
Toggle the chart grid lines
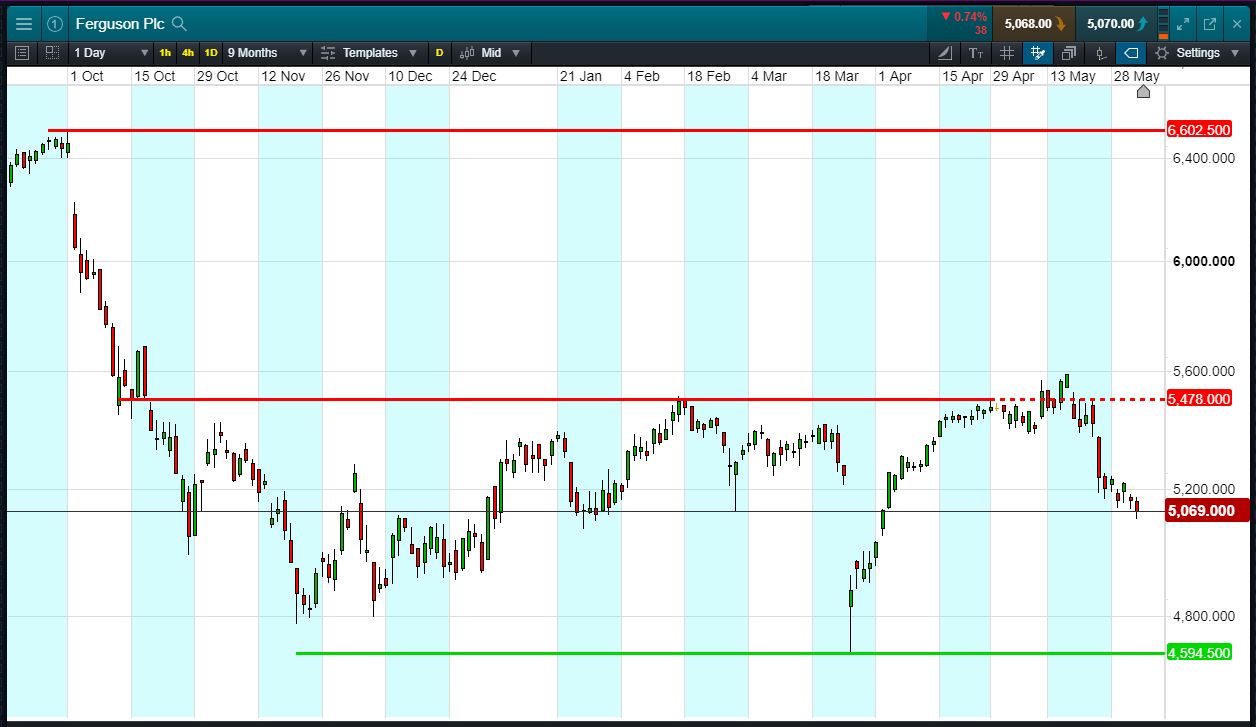pyautogui.click(x=1007, y=53)
